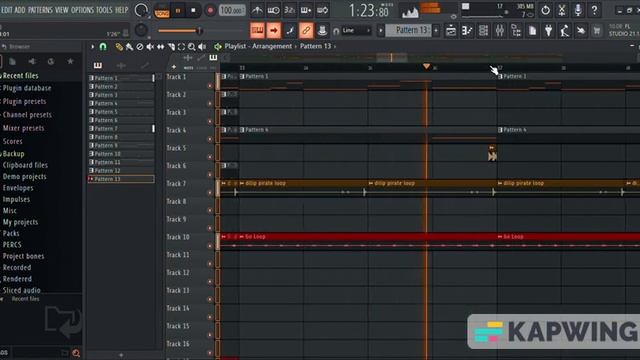Open the Channel rack icon
The image size is (640, 360).
pos(483,31)
